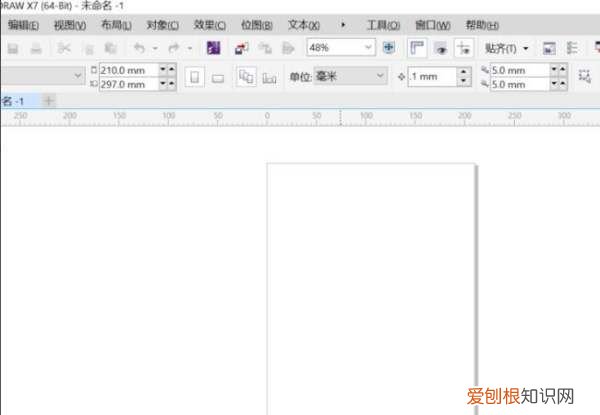
Task: Click the 贴齐(T) snap button
Action: (x=506, y=48)
